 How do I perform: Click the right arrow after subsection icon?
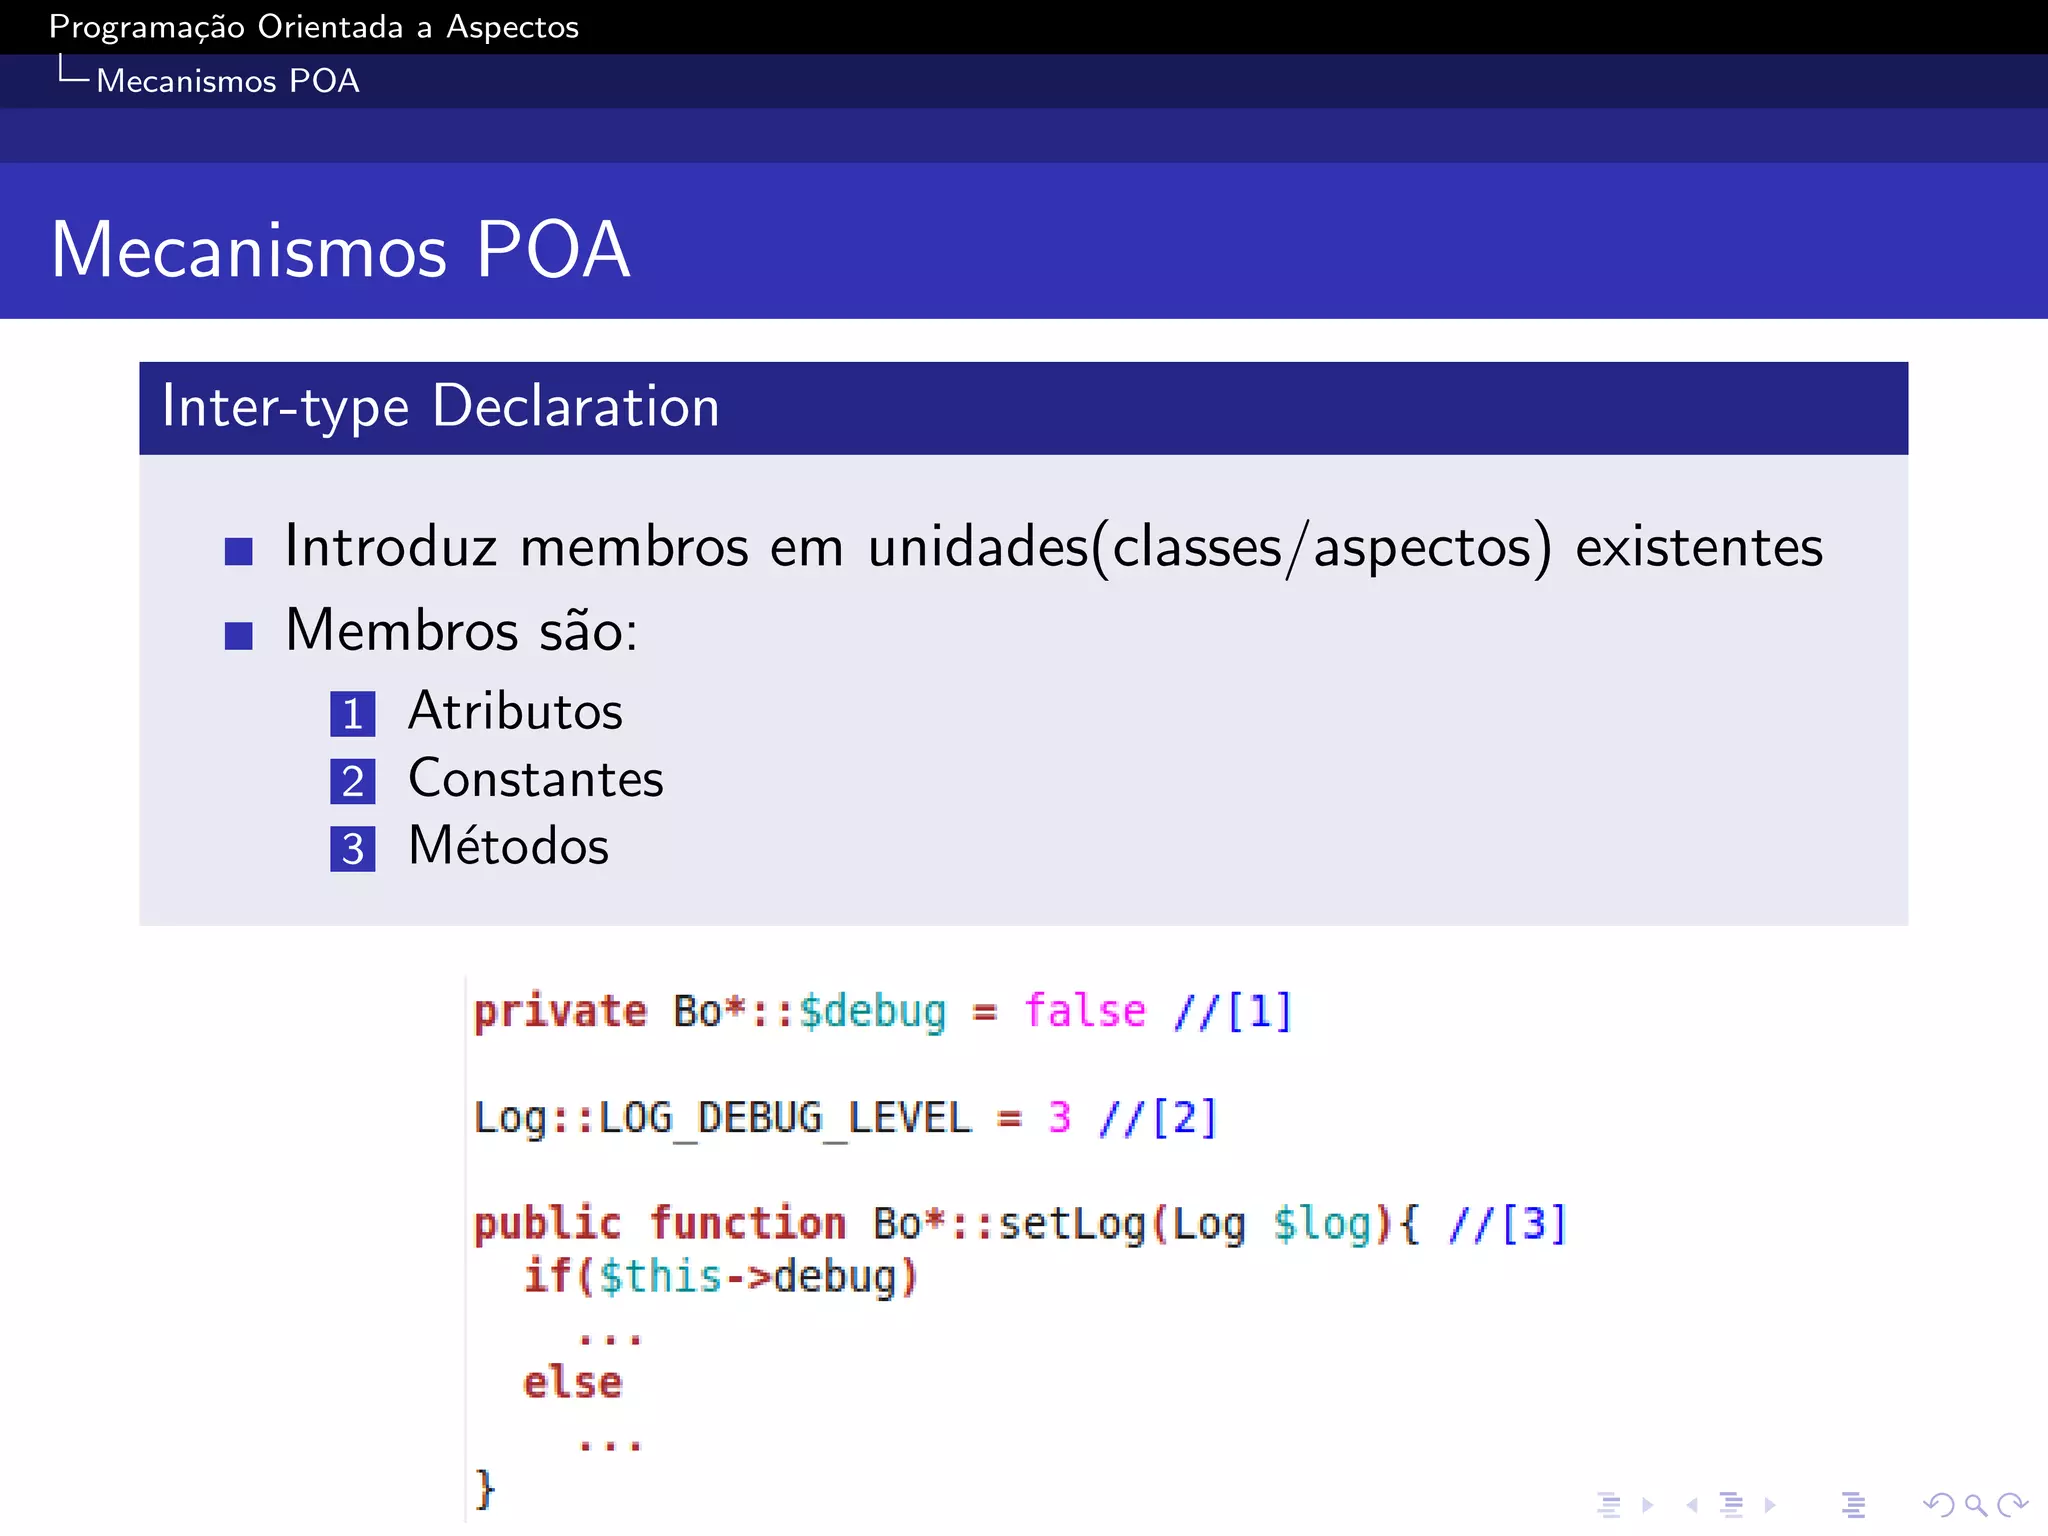coord(1648,1505)
